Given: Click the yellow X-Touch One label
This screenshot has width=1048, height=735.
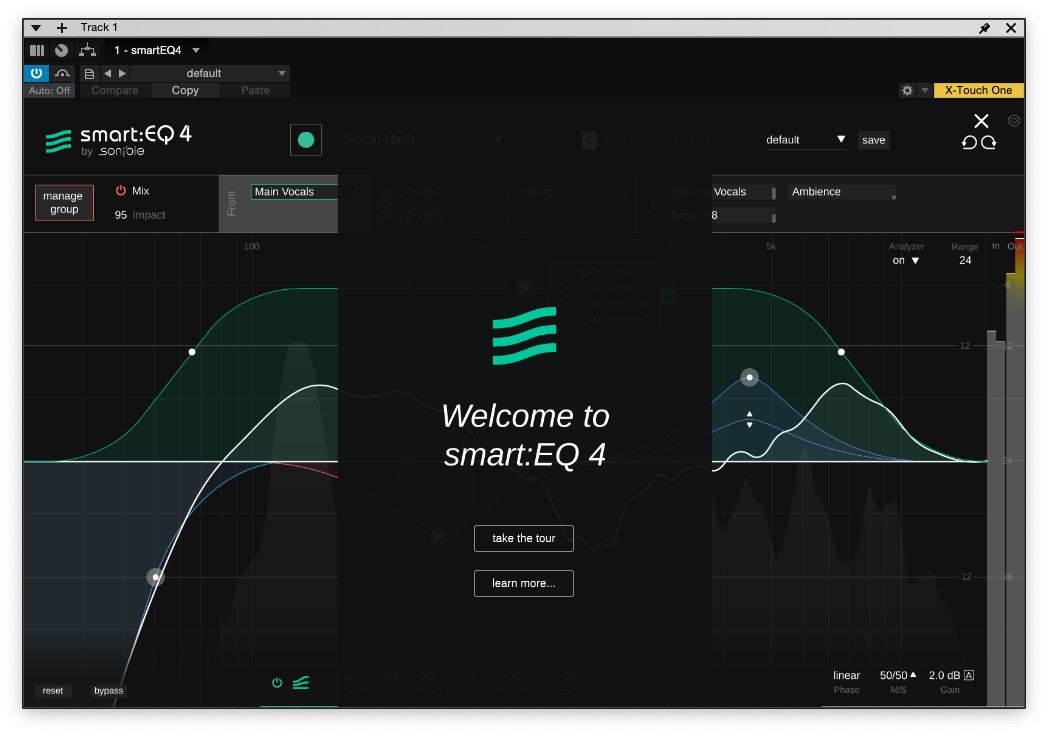Looking at the screenshot, I should point(978,90).
